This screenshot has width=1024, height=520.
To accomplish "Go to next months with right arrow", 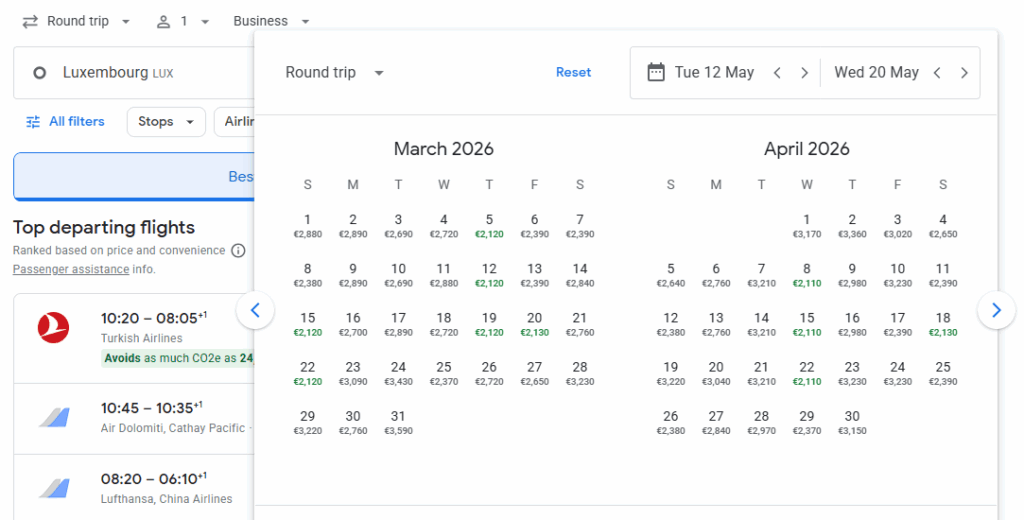I will (x=996, y=310).
